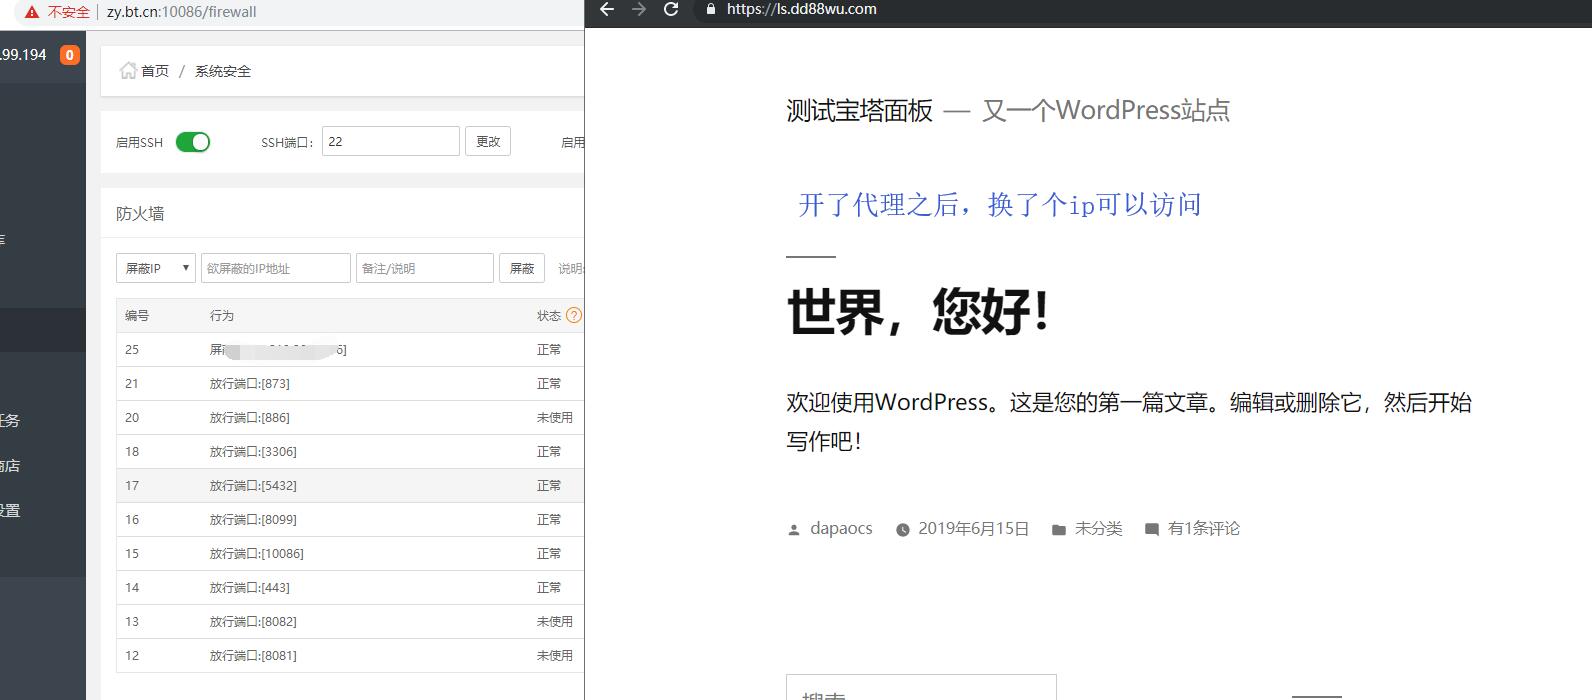Click the red not-secure warning icon
Image resolution: width=1592 pixels, height=700 pixels.
tap(32, 12)
